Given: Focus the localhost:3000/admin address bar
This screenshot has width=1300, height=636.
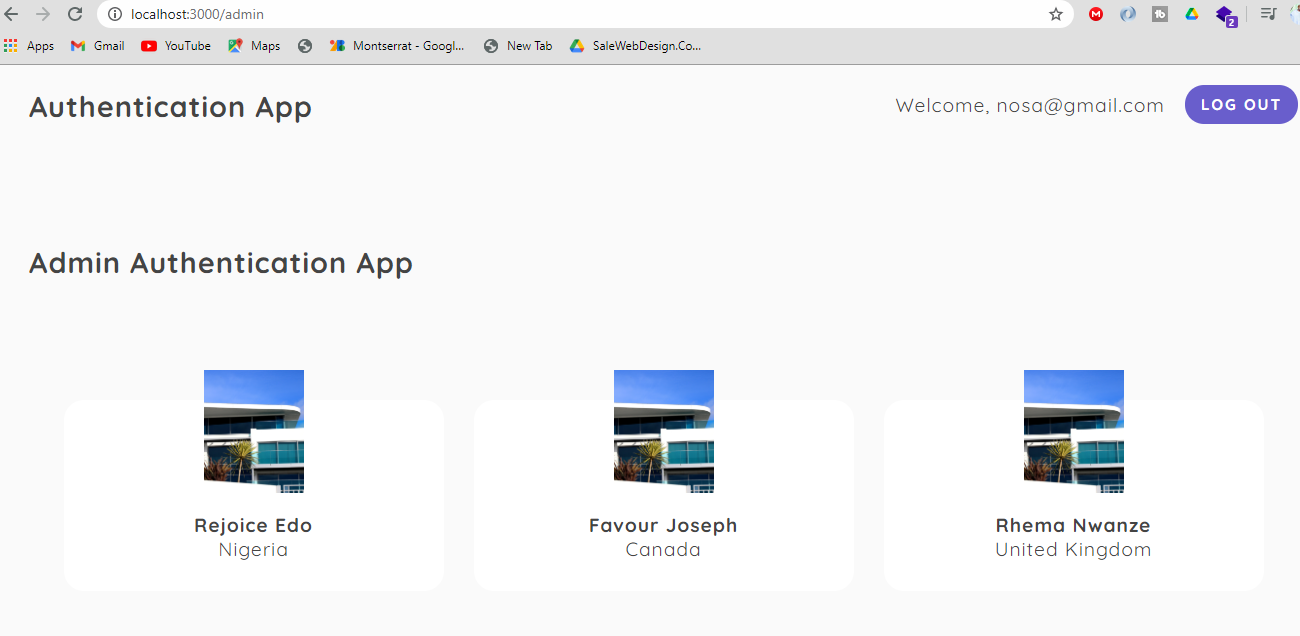Looking at the screenshot, I should click(x=585, y=14).
